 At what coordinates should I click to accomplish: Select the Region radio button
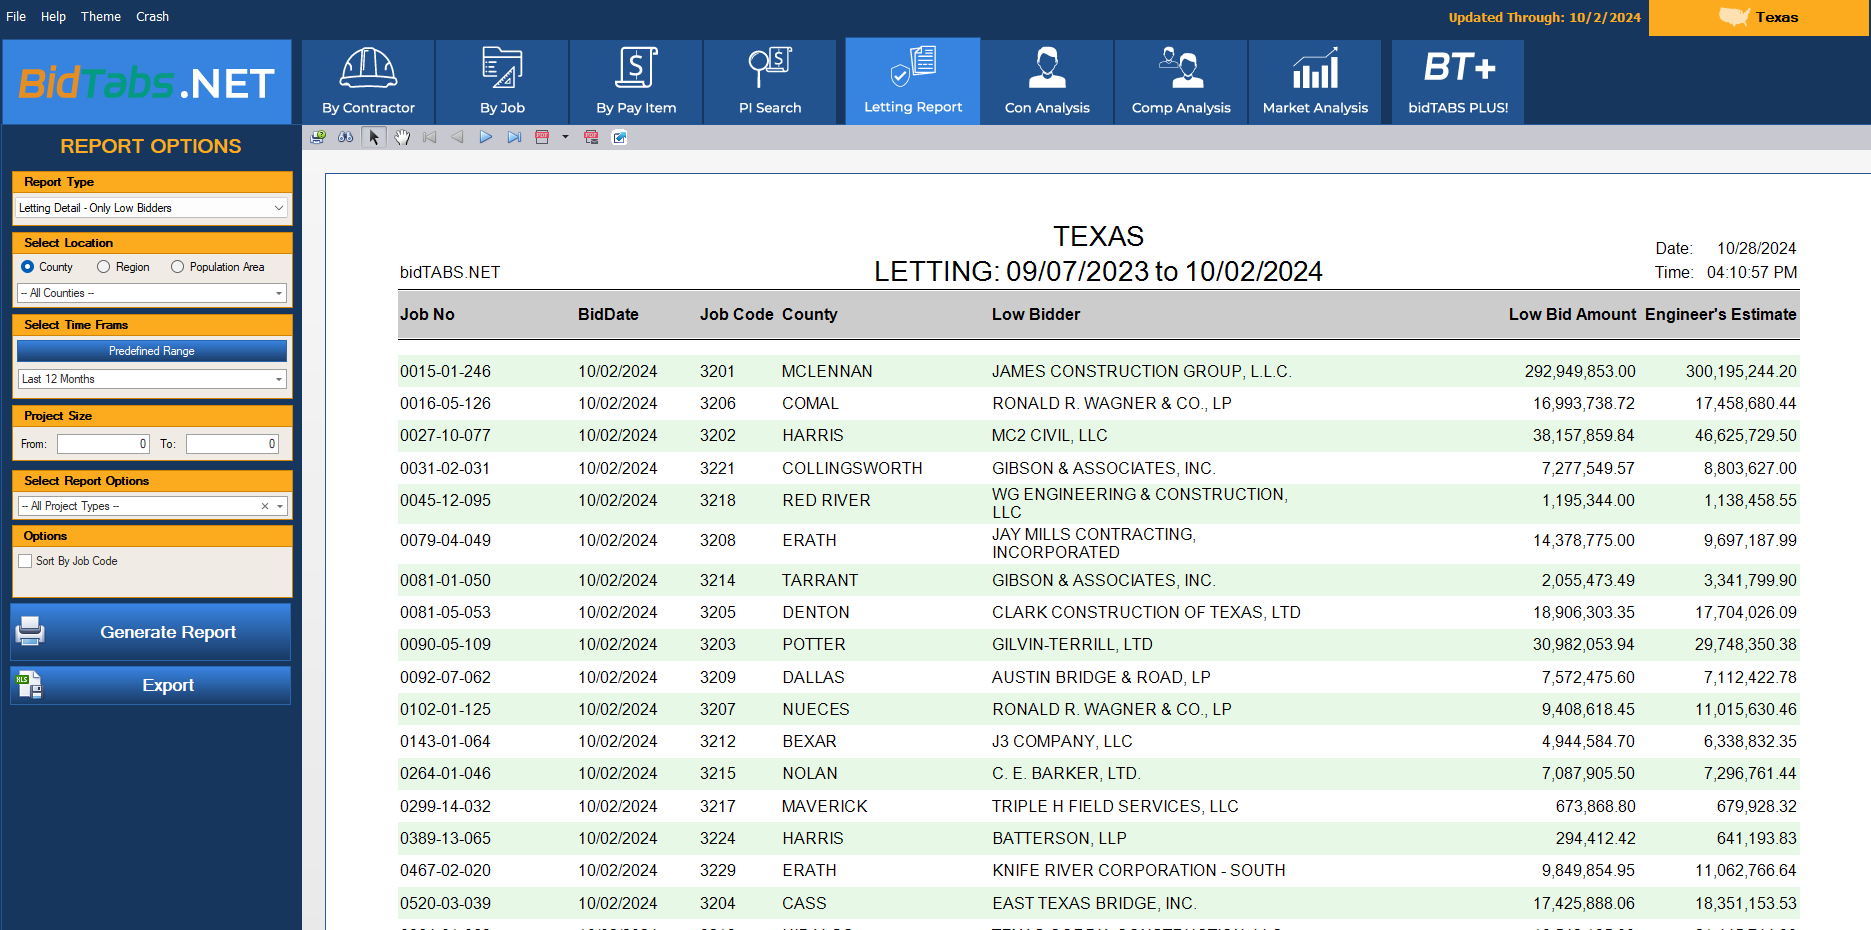pyautogui.click(x=103, y=267)
